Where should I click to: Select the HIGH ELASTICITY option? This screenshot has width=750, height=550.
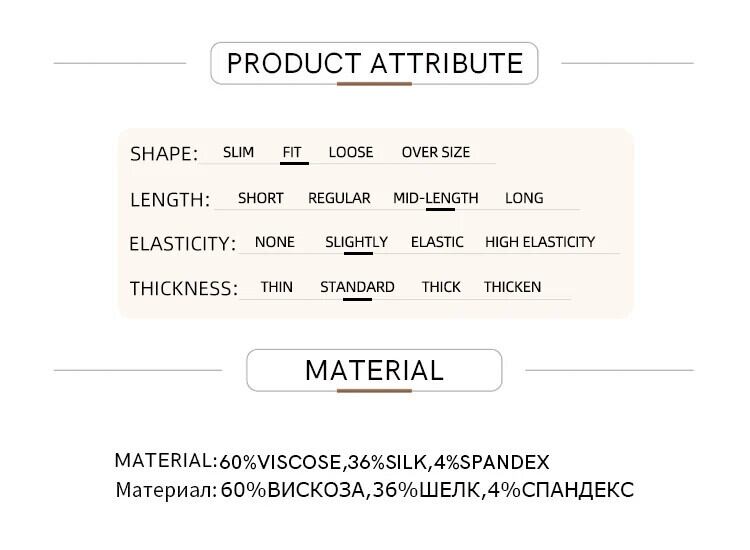point(540,242)
